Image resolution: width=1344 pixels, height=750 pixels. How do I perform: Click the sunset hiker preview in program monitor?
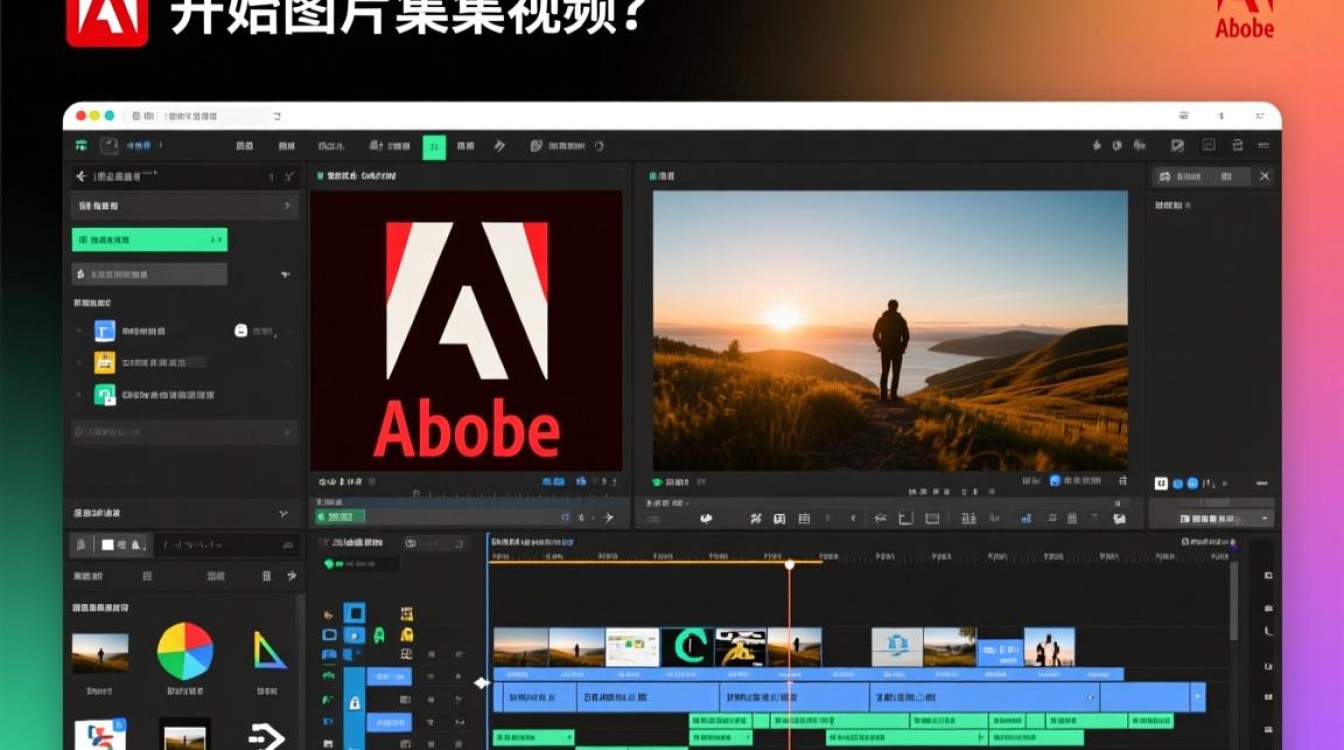(890, 331)
